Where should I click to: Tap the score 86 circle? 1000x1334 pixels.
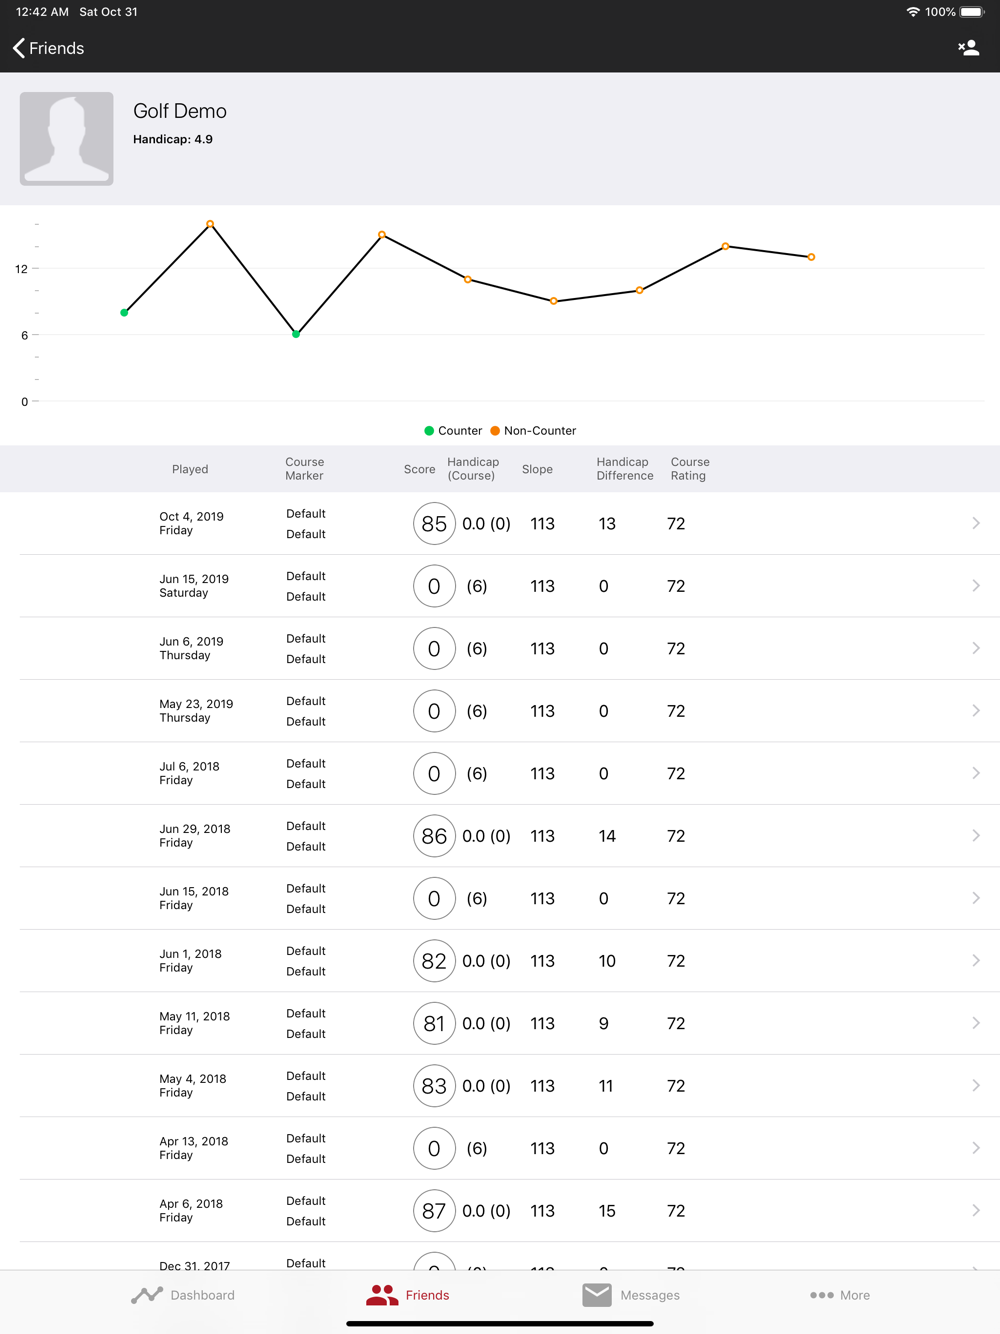(434, 836)
